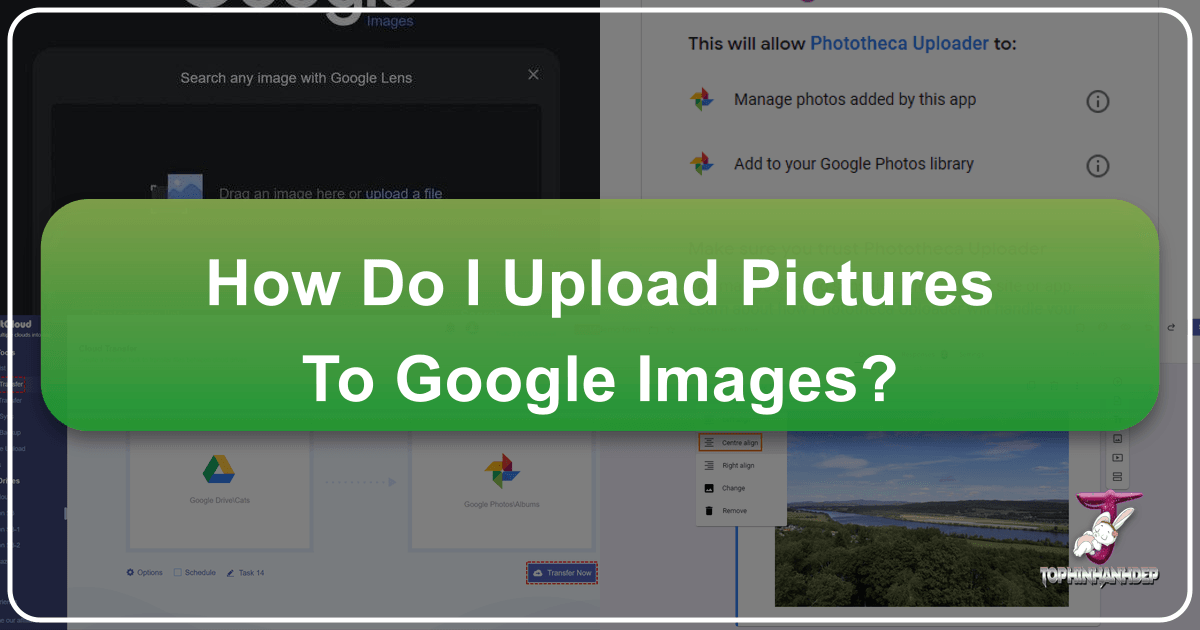Show info for Manage photos permission
The image size is (1200, 630).
tap(1097, 101)
